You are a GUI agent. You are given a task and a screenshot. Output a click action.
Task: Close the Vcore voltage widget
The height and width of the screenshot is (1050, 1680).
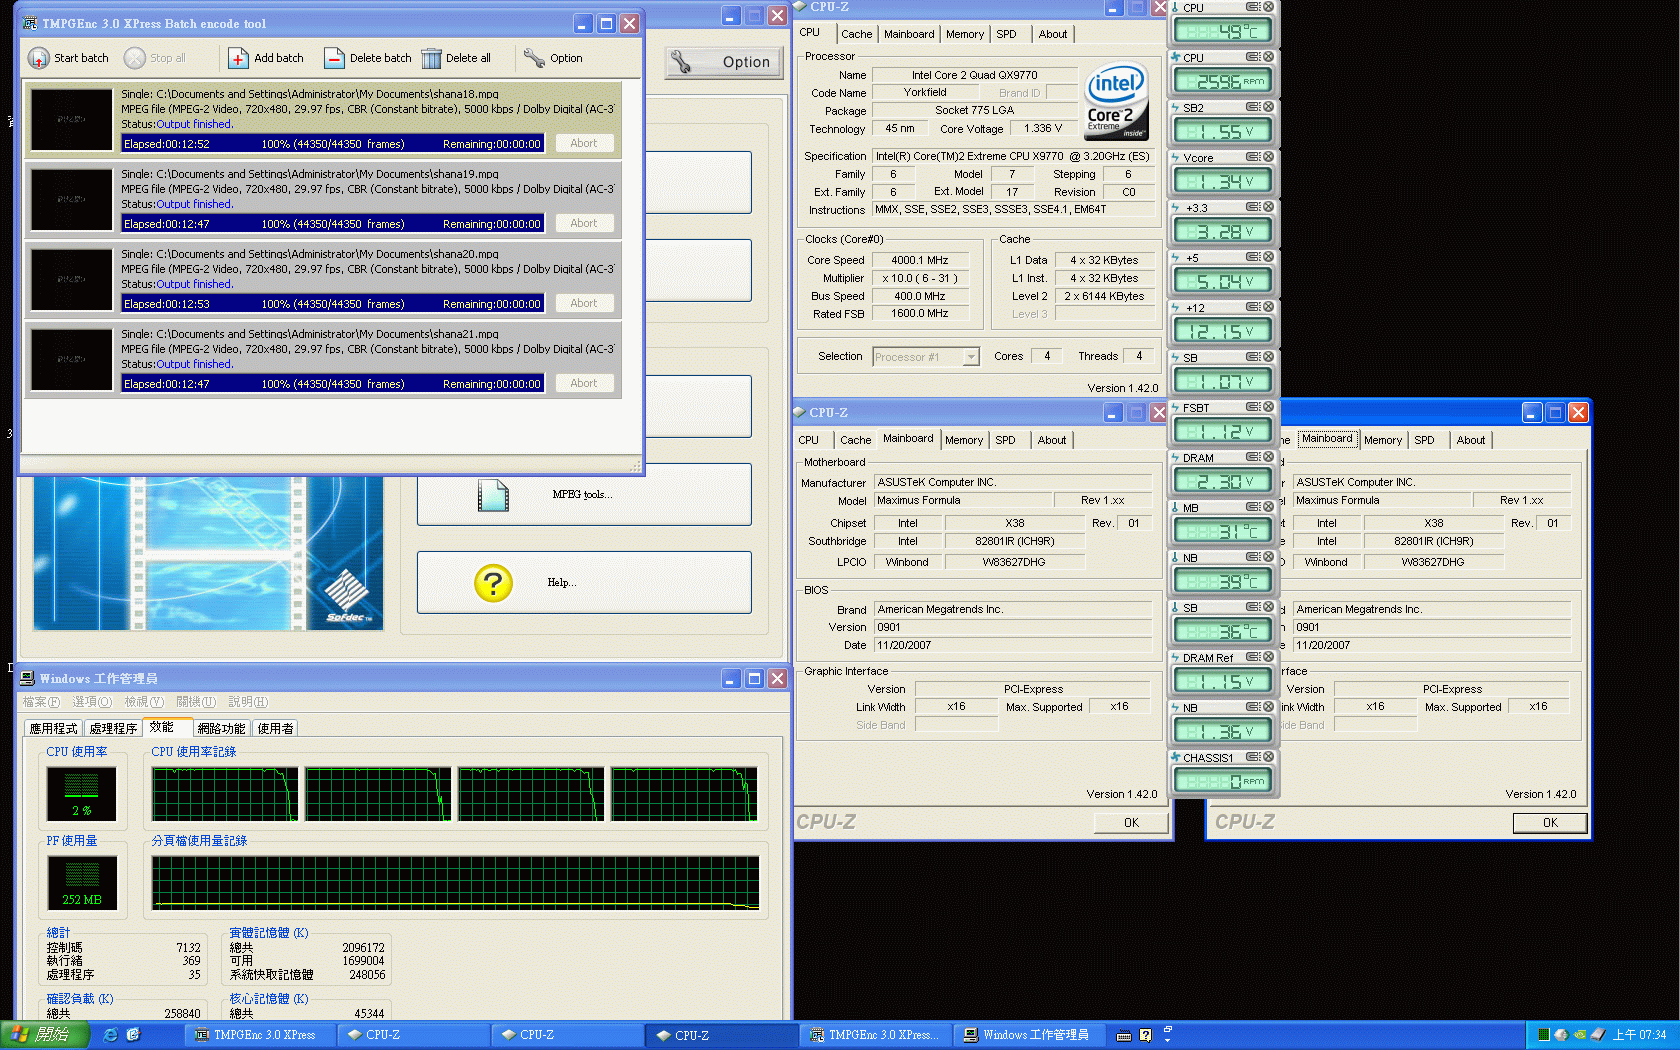tap(1268, 157)
